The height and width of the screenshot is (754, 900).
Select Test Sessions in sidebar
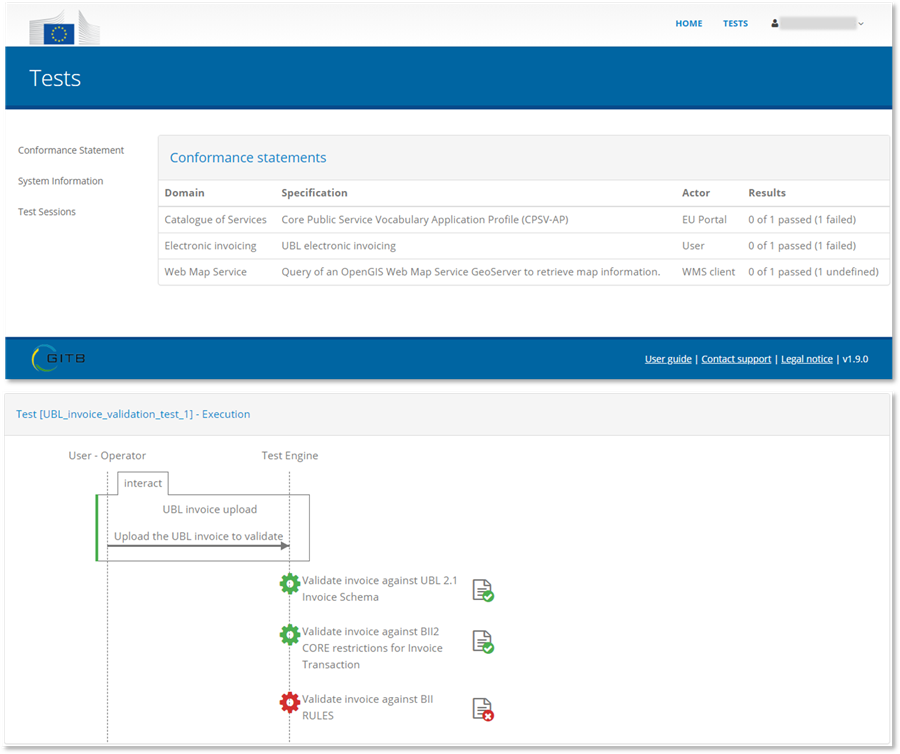tap(46, 212)
